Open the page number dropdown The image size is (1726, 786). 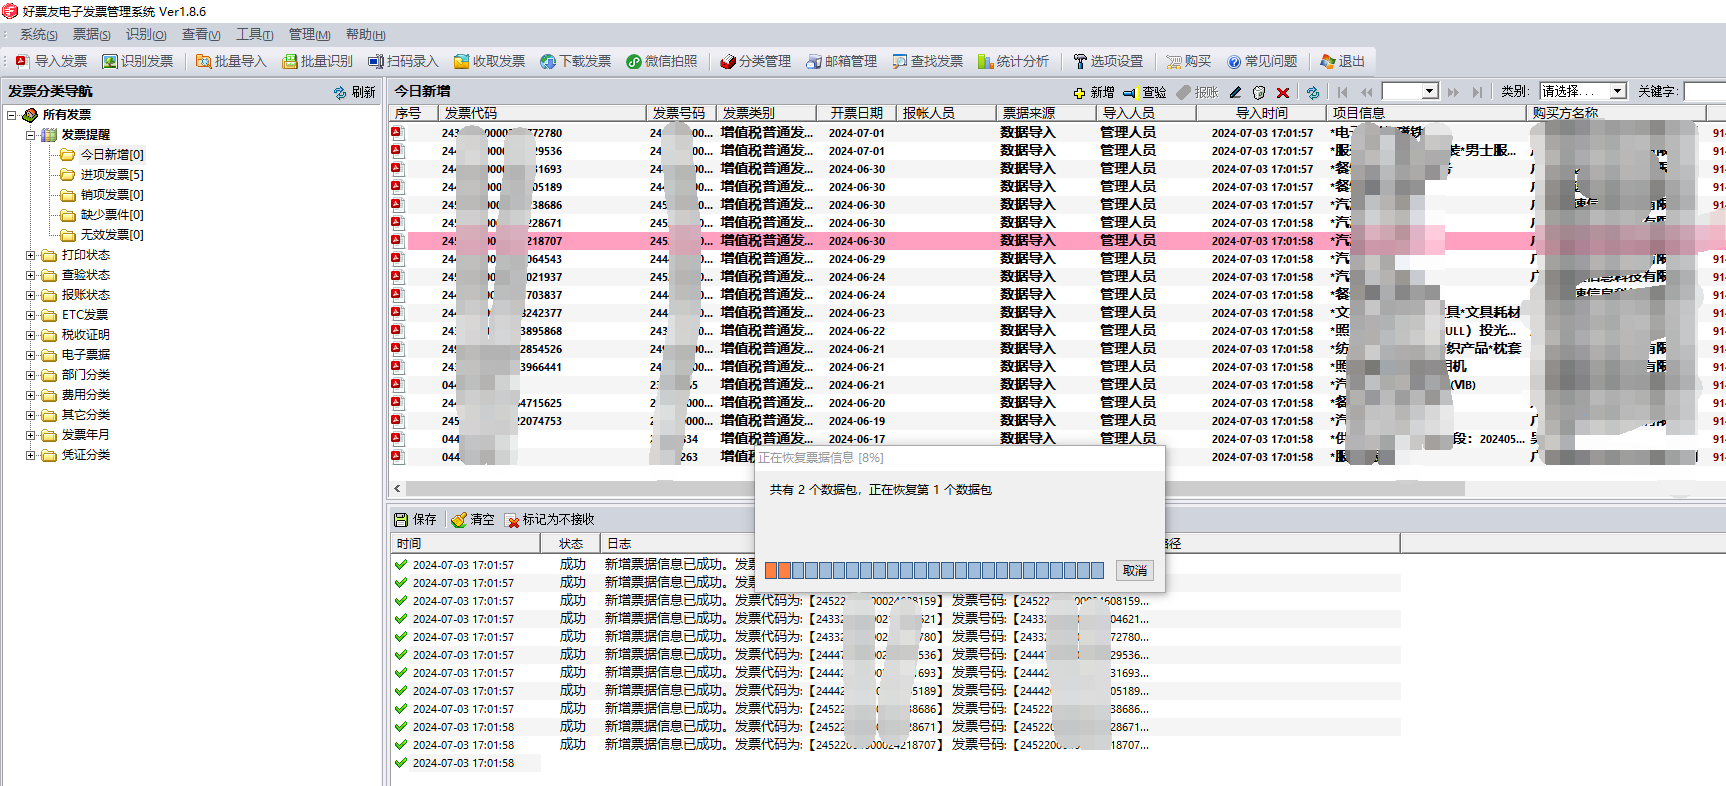1430,91
